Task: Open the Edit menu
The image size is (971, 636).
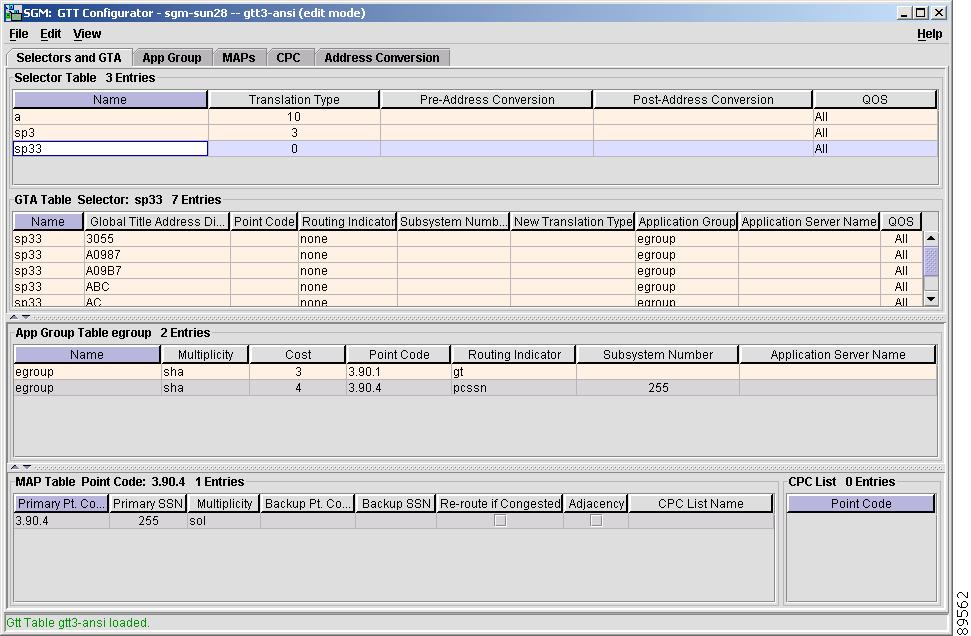Action: tap(51, 34)
